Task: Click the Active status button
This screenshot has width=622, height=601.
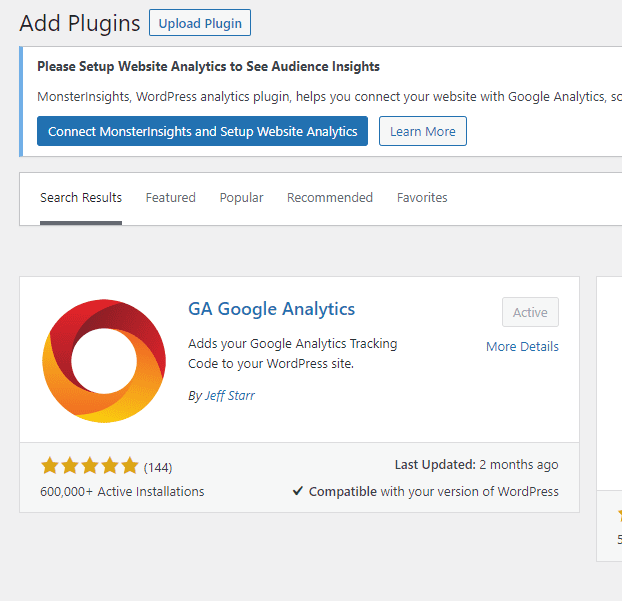Action: click(530, 313)
